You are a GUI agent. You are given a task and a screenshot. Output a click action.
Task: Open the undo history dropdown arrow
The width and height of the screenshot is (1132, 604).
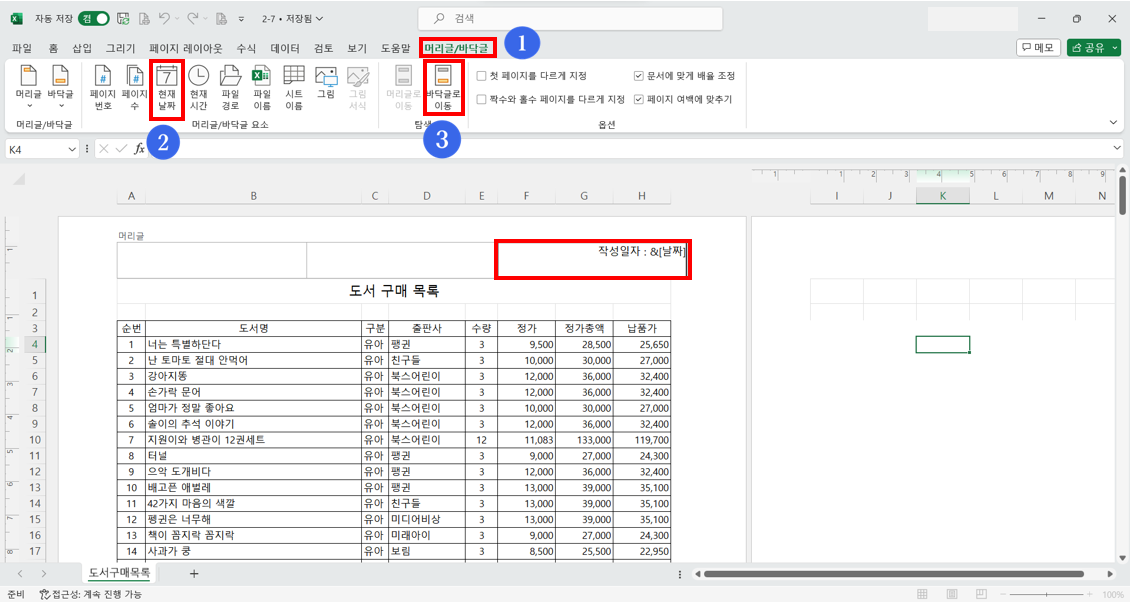178,19
